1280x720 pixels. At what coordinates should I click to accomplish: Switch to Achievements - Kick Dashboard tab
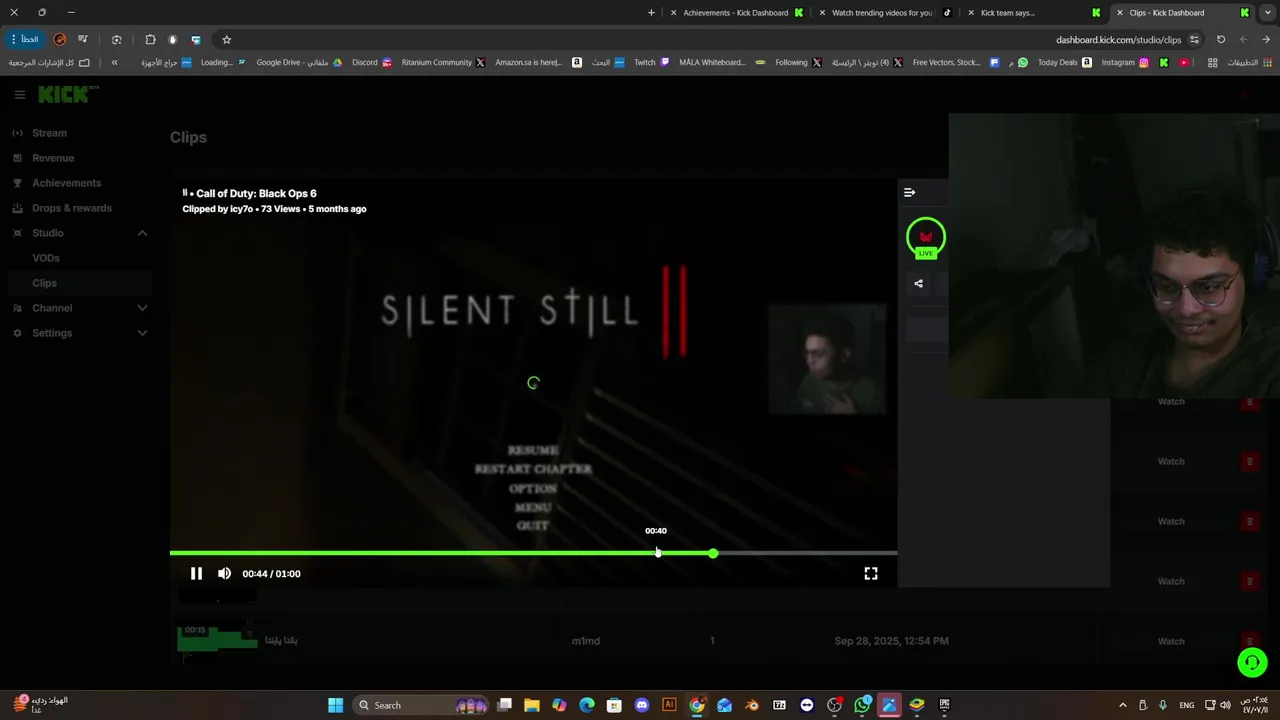pos(735,13)
